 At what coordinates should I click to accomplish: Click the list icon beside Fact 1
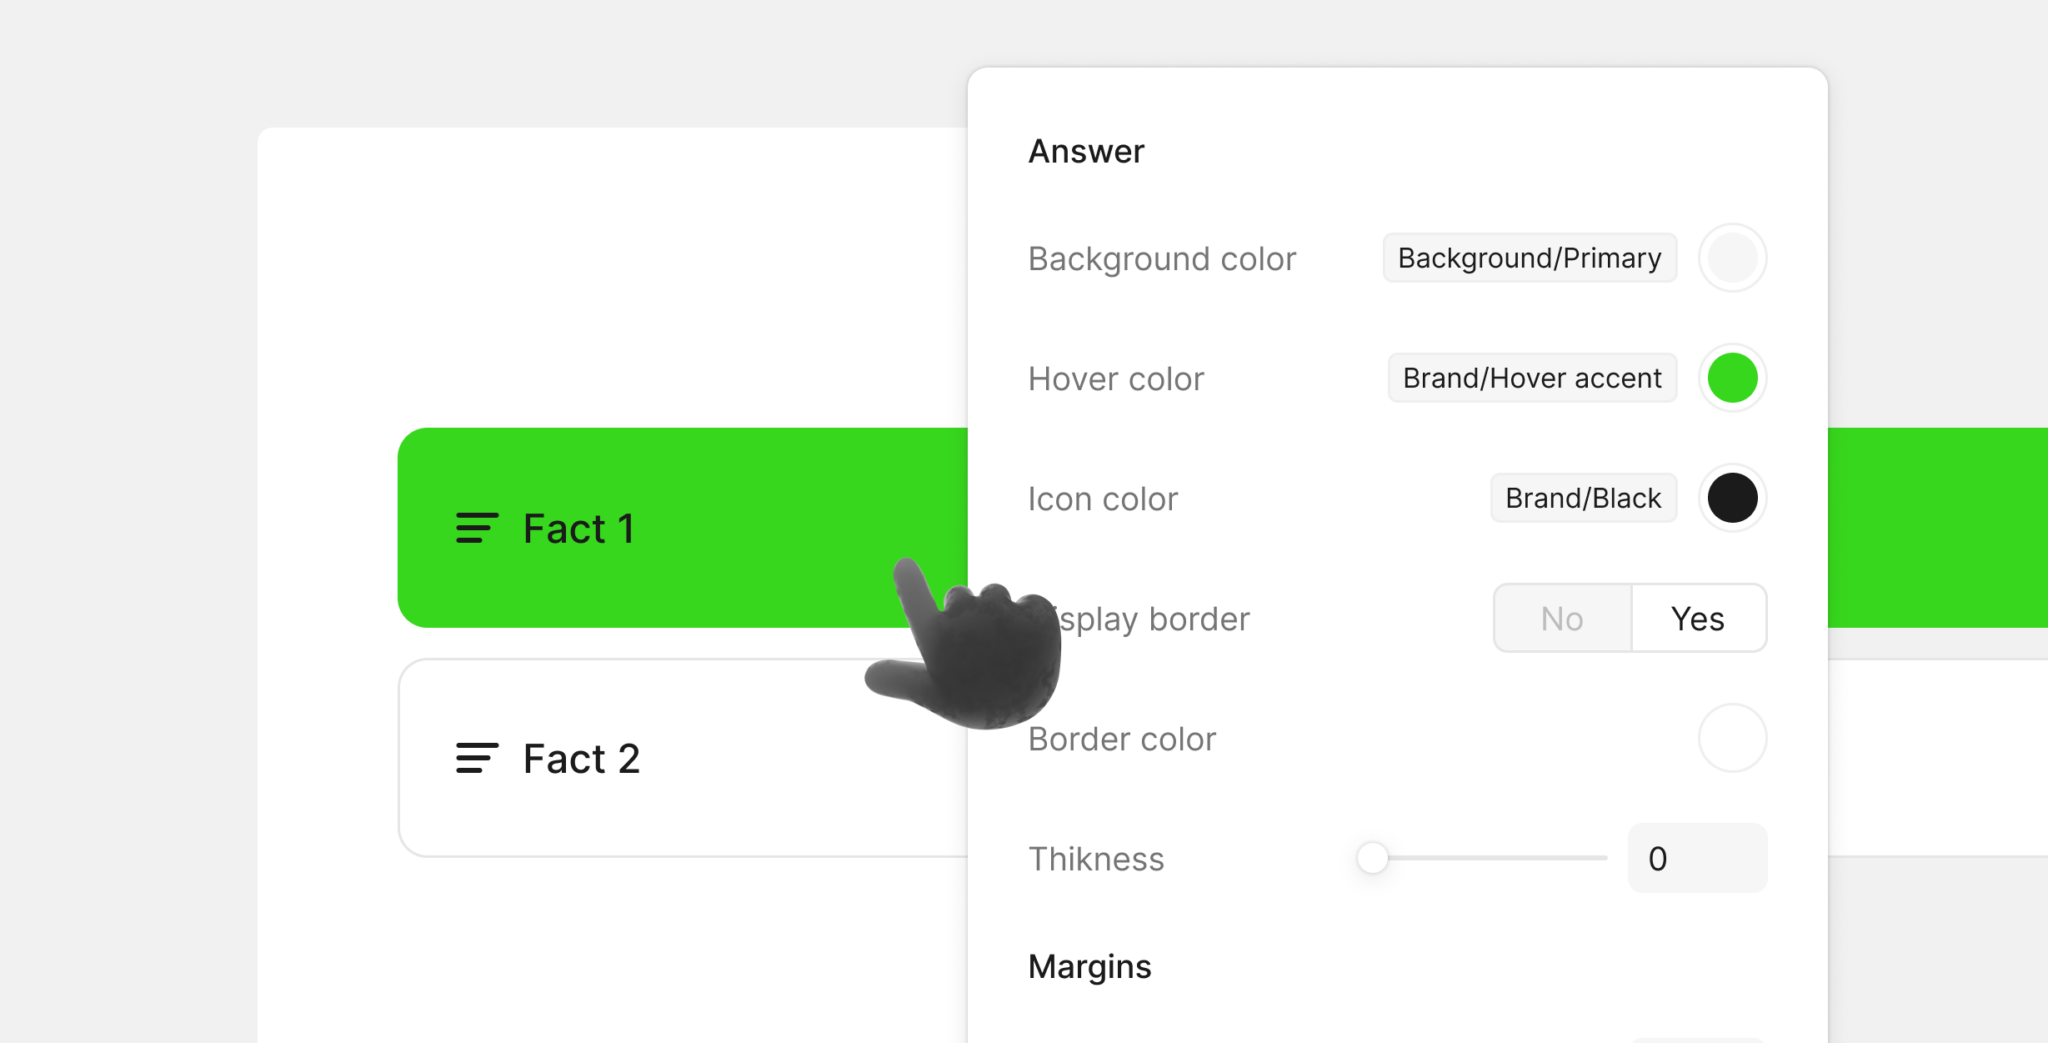pyautogui.click(x=477, y=528)
